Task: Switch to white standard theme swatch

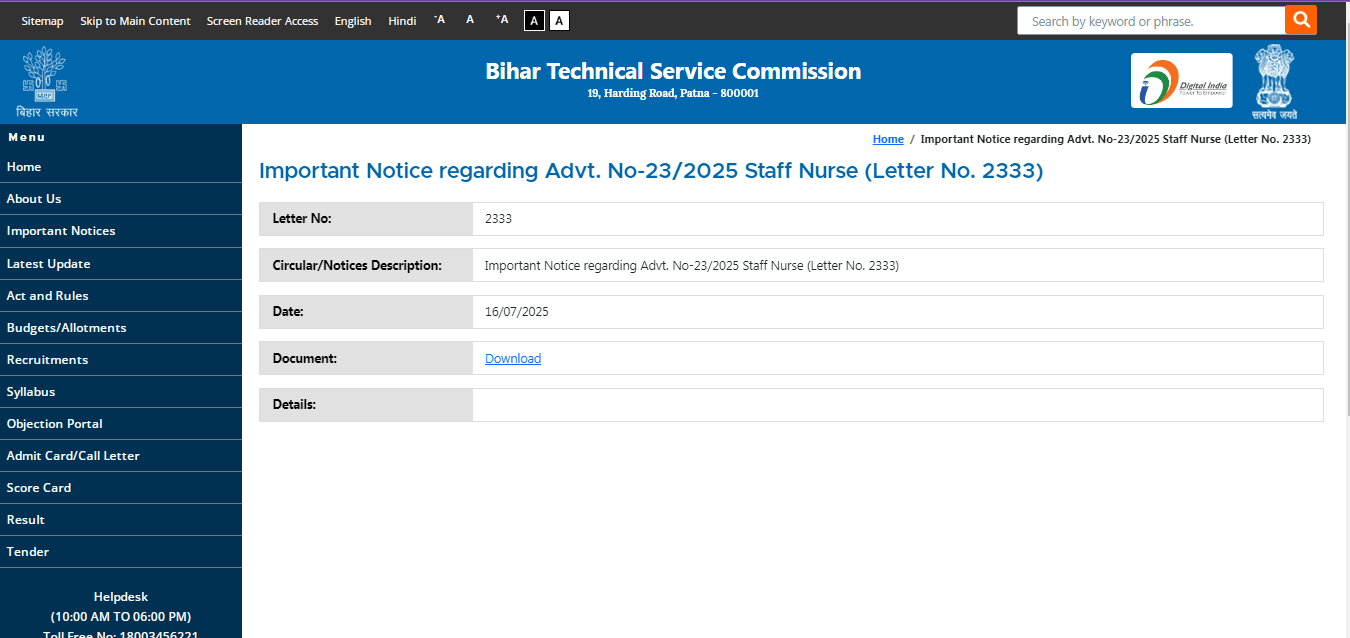Action: [x=559, y=20]
